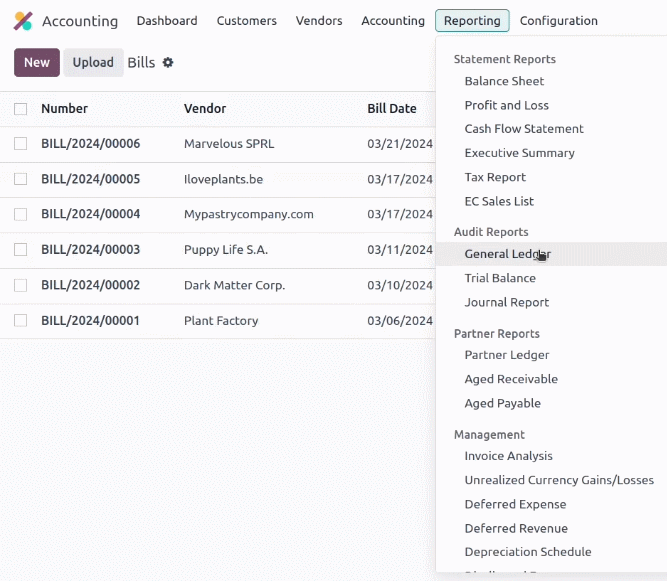Image resolution: width=667 pixels, height=581 pixels.
Task: Open Tax Report entry
Action: click(495, 177)
